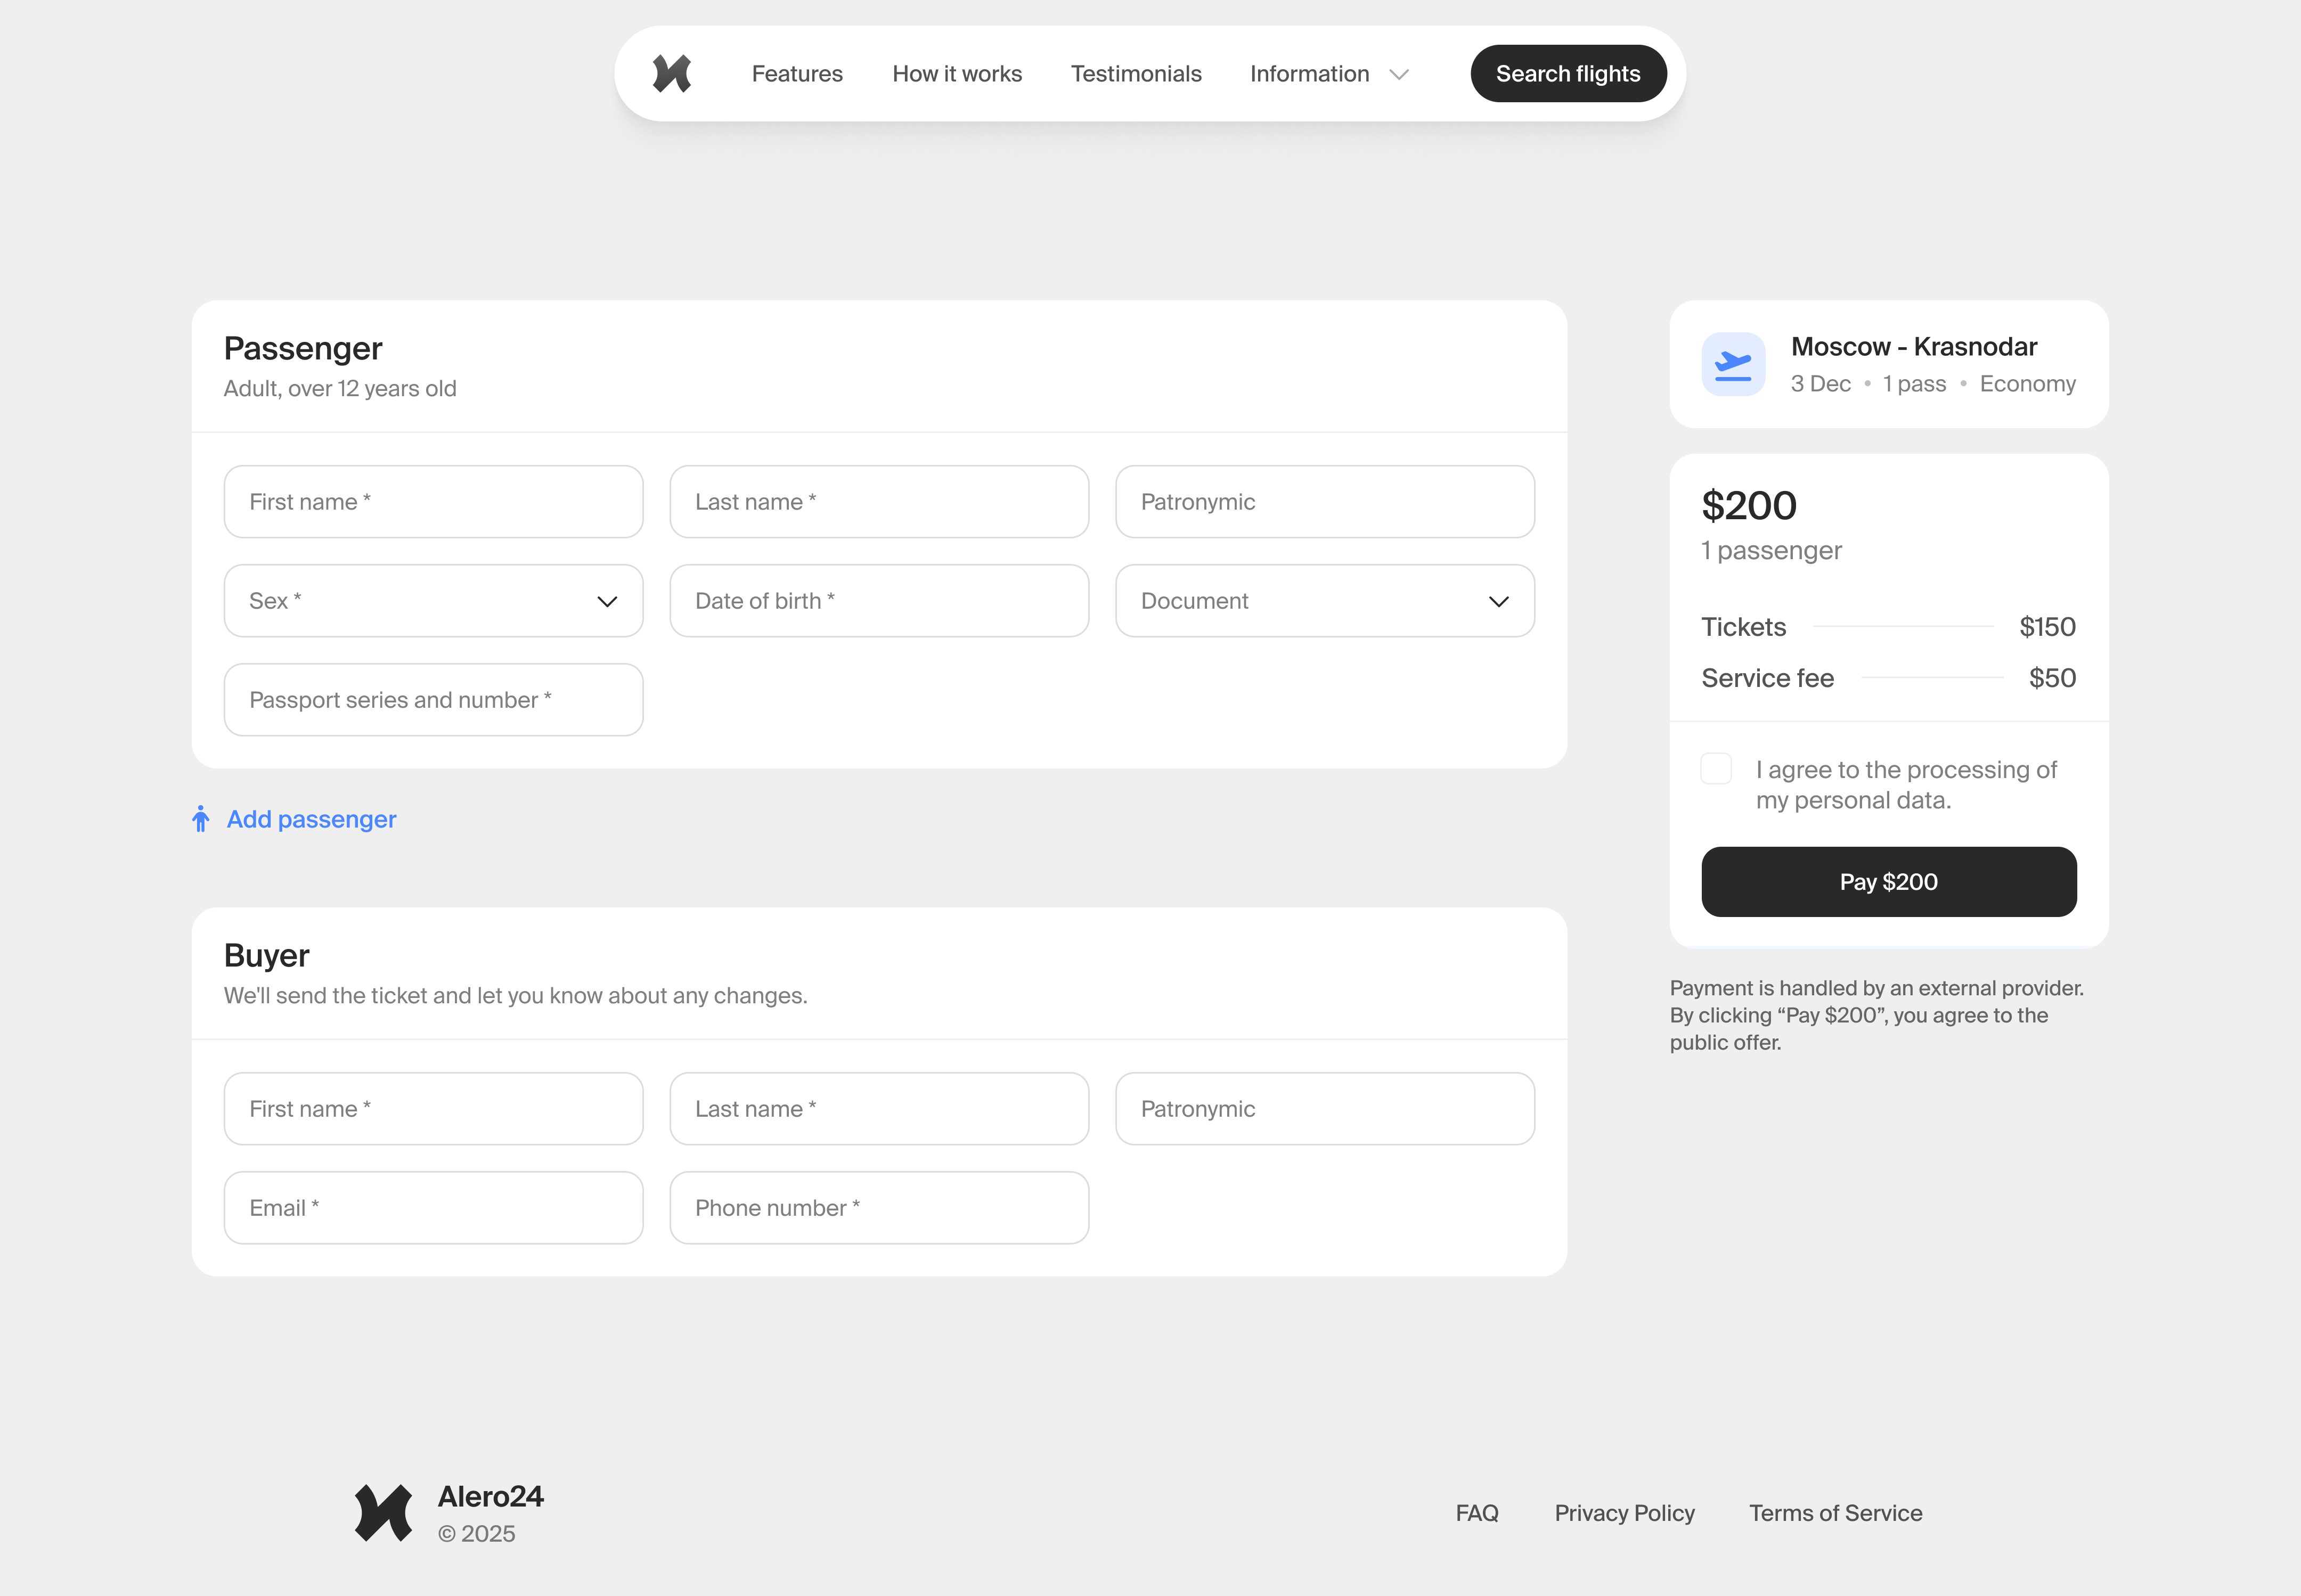Focus the Passenger First name field
The image size is (2301, 1596).
(433, 502)
